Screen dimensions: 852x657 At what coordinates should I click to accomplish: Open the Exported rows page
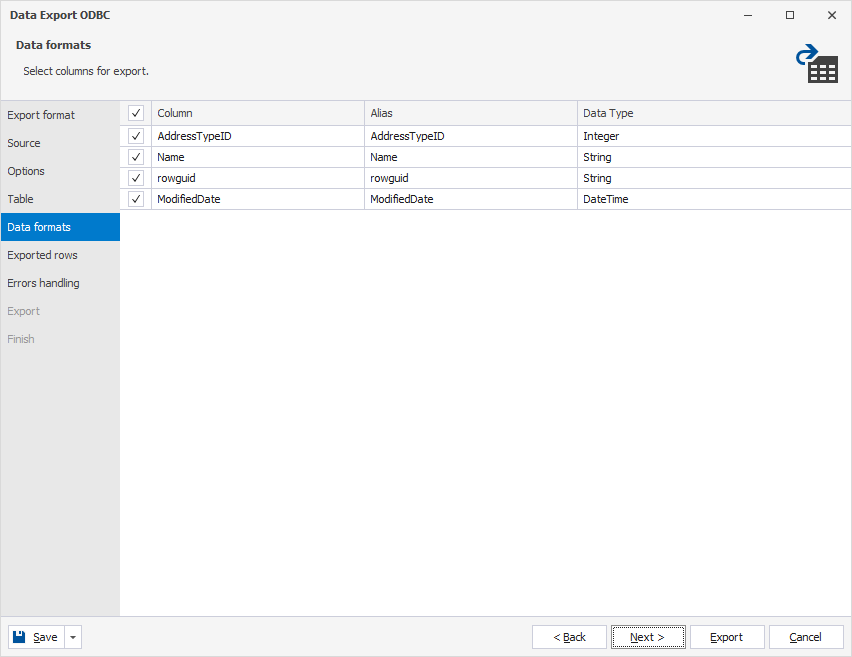pos(60,255)
